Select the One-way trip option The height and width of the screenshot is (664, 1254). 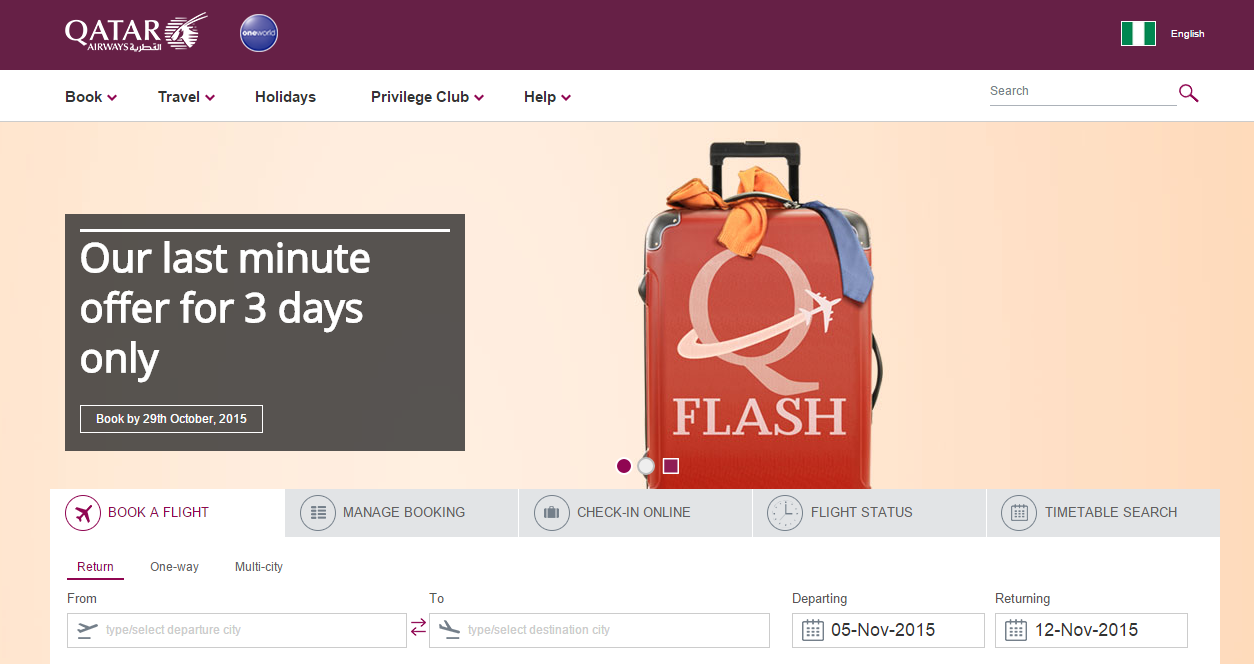click(174, 567)
